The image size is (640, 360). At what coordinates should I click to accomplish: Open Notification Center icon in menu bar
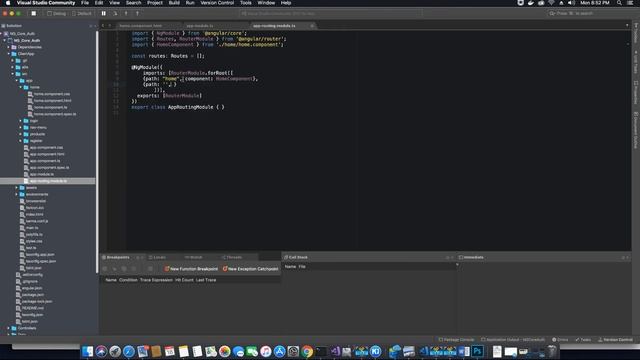click(x=630, y=3)
